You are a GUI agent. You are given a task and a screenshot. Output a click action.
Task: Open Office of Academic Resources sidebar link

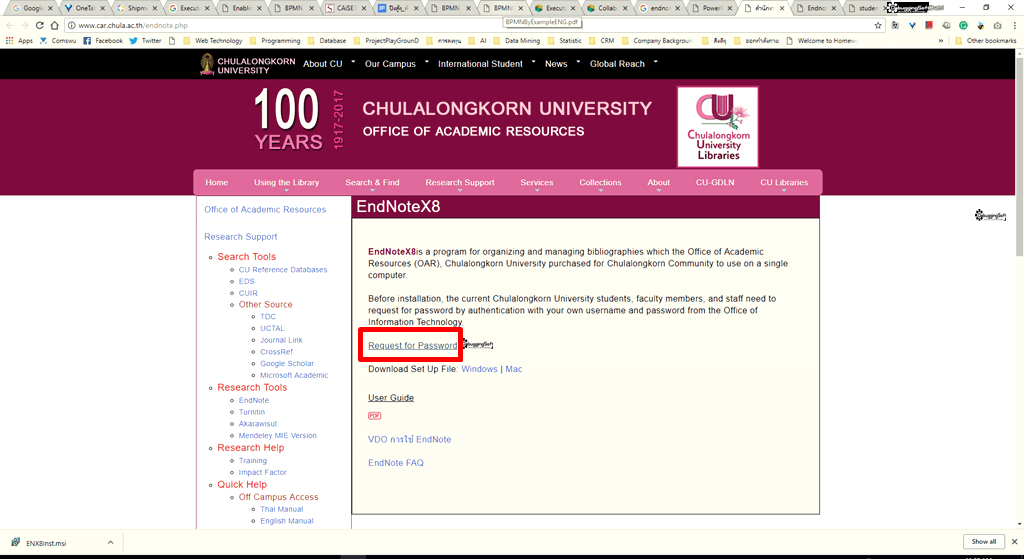(x=264, y=210)
